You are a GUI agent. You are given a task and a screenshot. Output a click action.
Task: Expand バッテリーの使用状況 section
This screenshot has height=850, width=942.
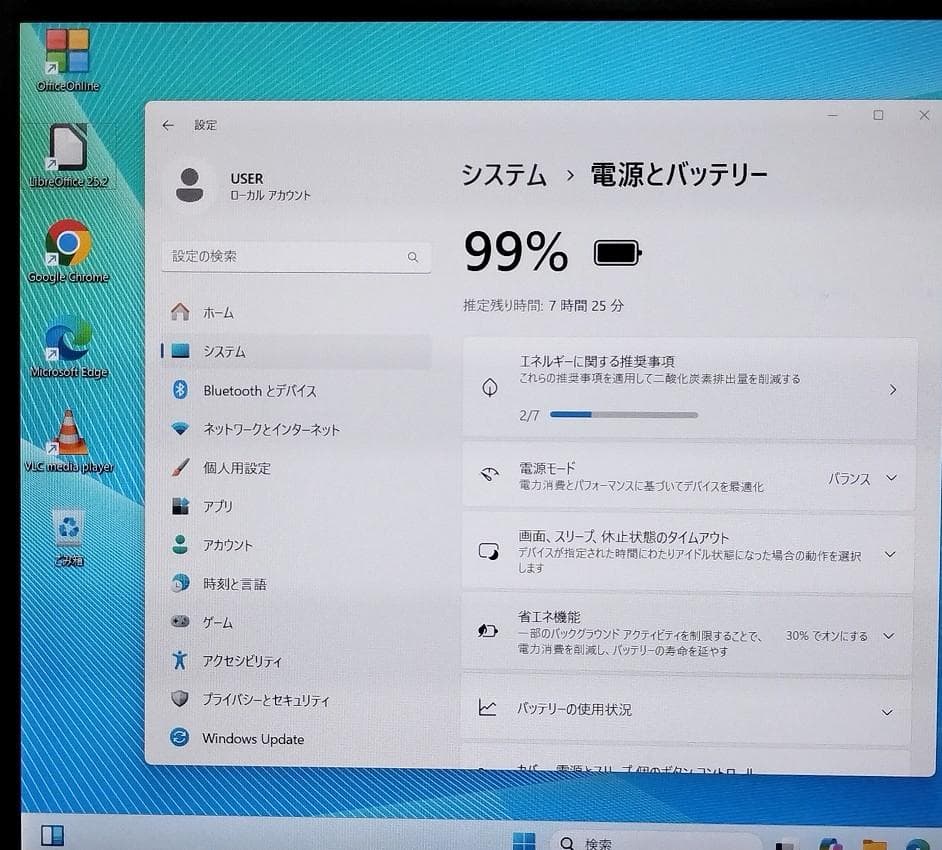886,709
